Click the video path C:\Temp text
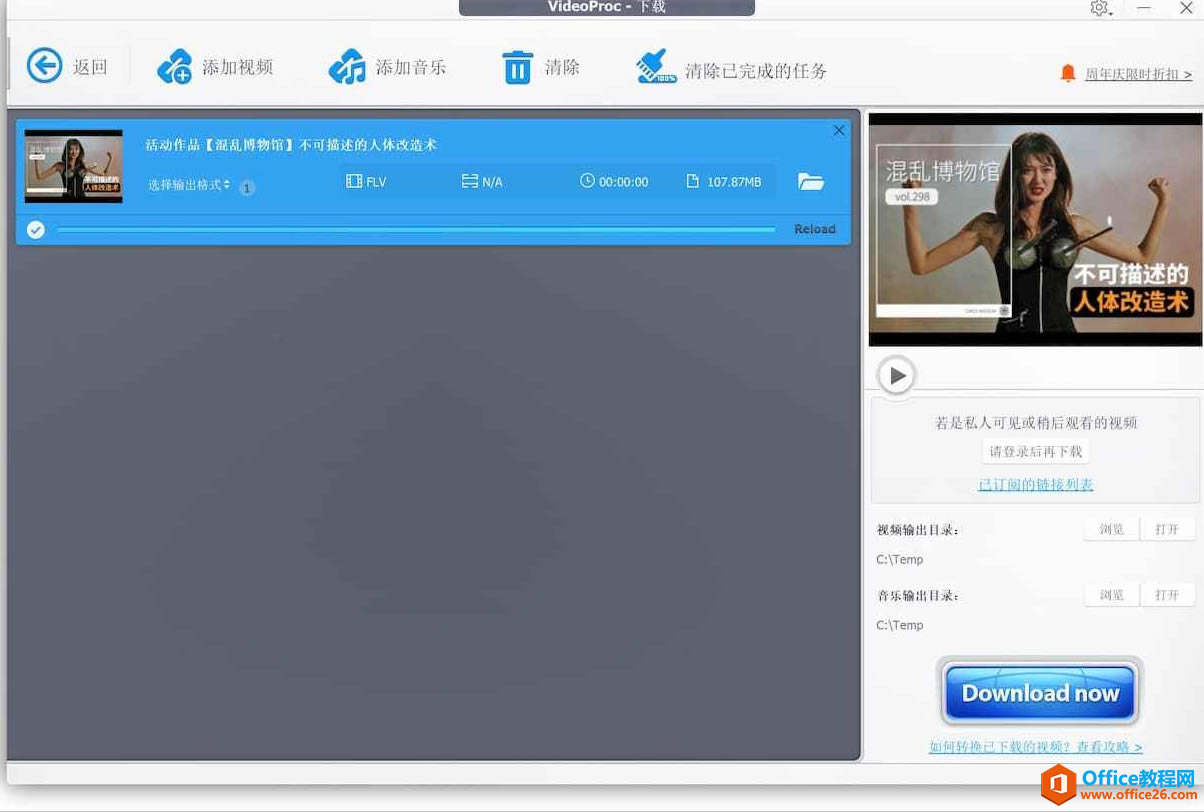Image resolution: width=1204 pixels, height=812 pixels. [900, 559]
